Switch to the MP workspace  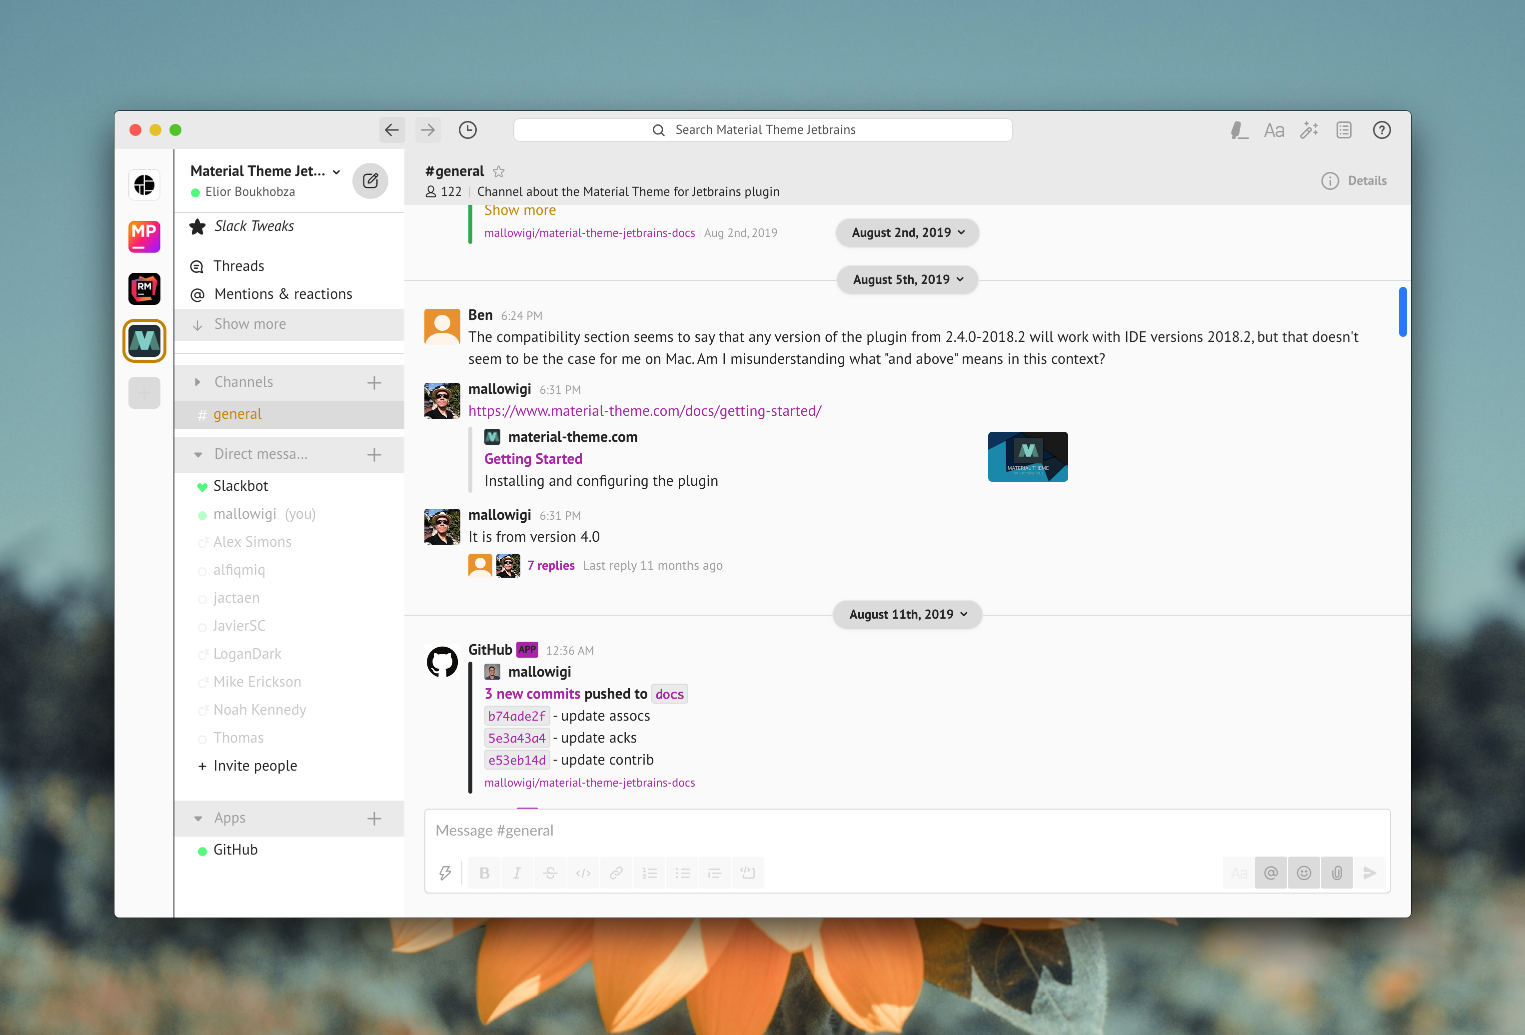[144, 237]
